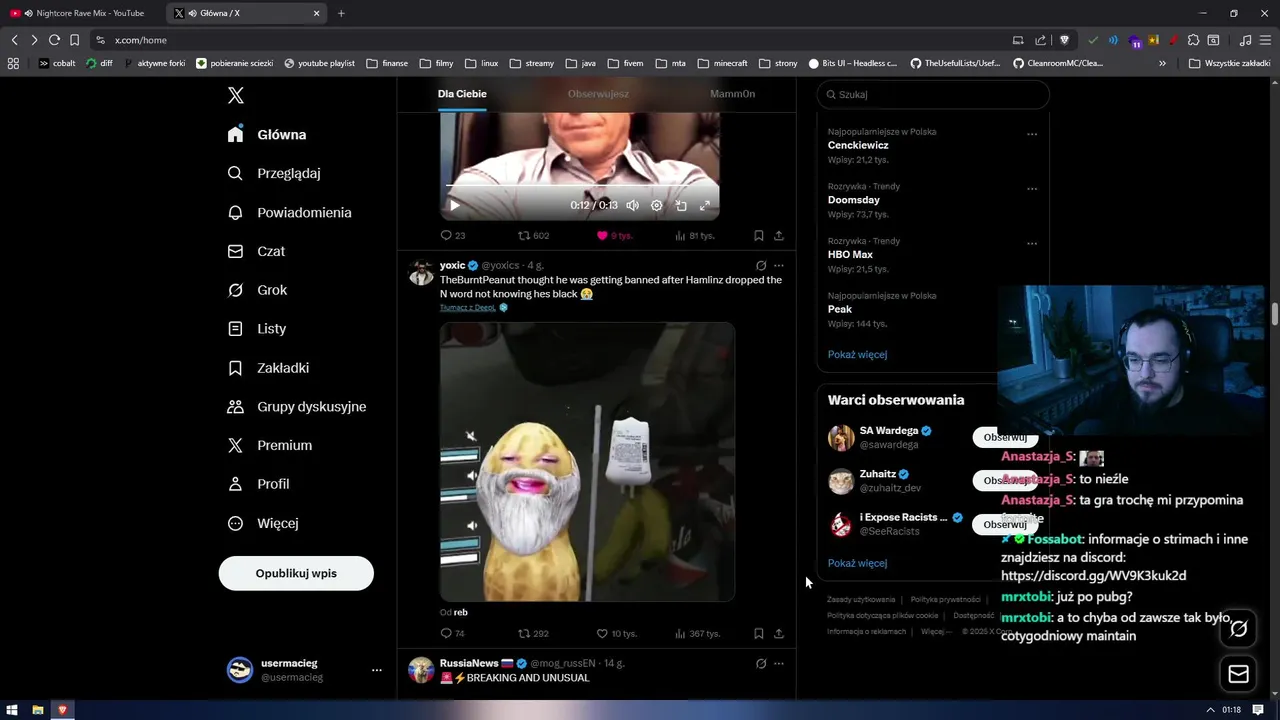This screenshot has width=1280, height=720.
Task: Share the top video post
Action: point(779,236)
